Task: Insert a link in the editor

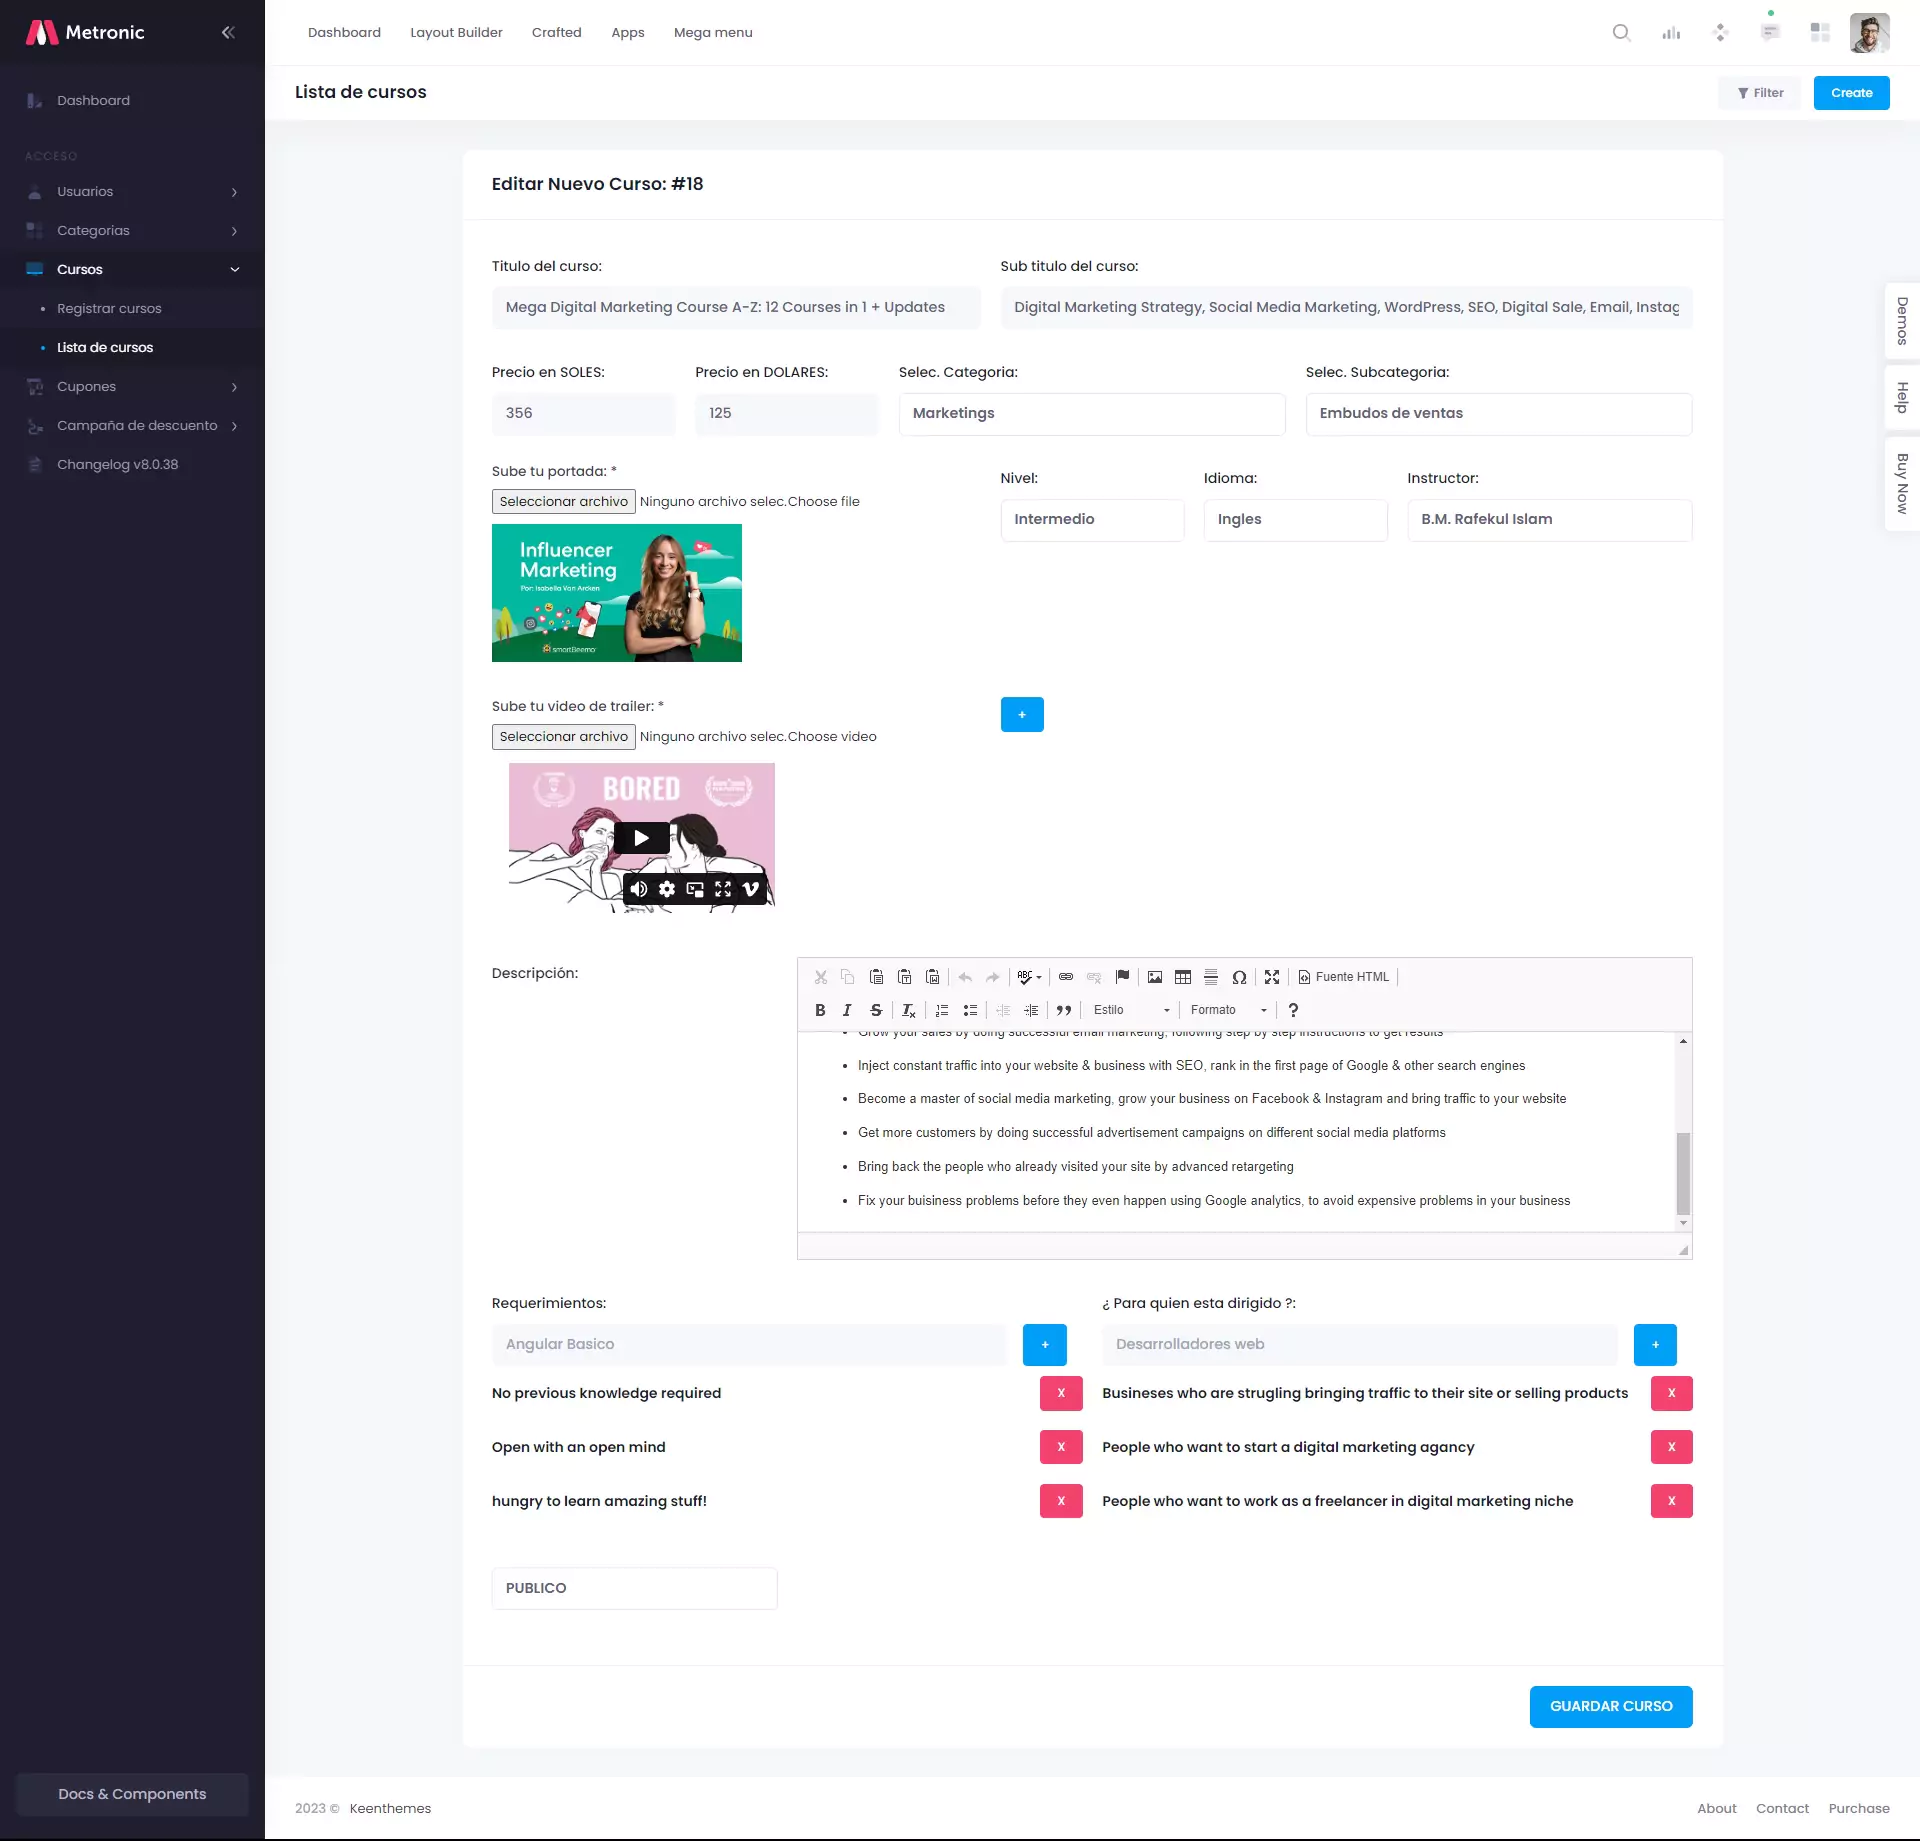Action: [1066, 977]
